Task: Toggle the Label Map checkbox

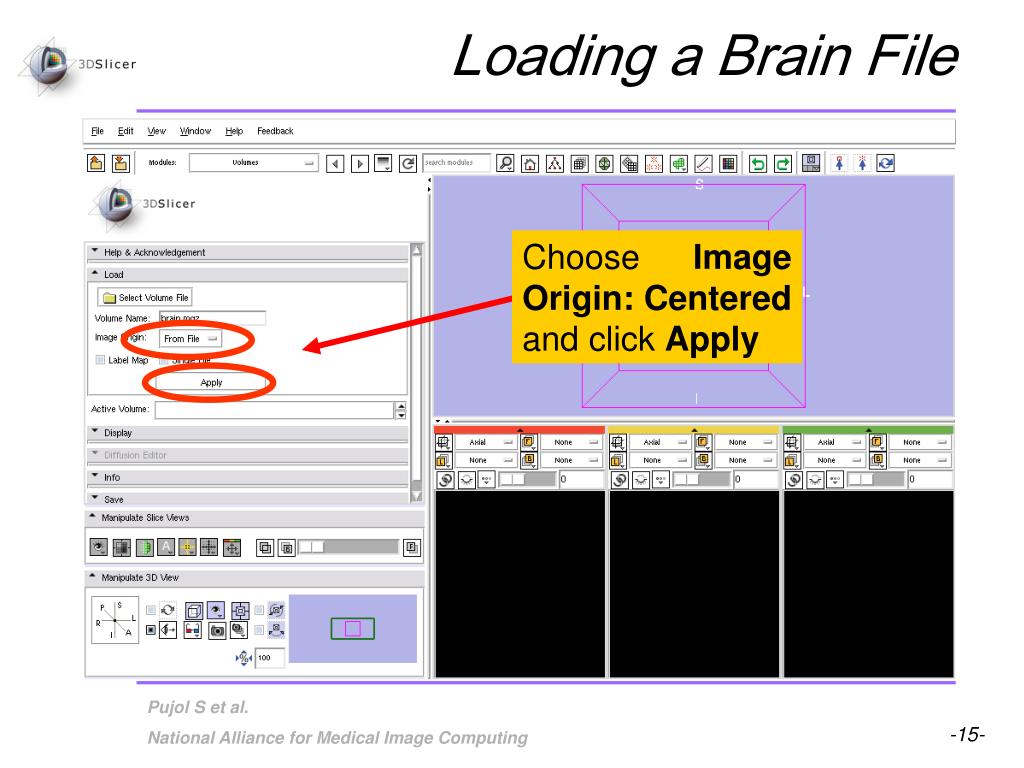Action: point(100,360)
